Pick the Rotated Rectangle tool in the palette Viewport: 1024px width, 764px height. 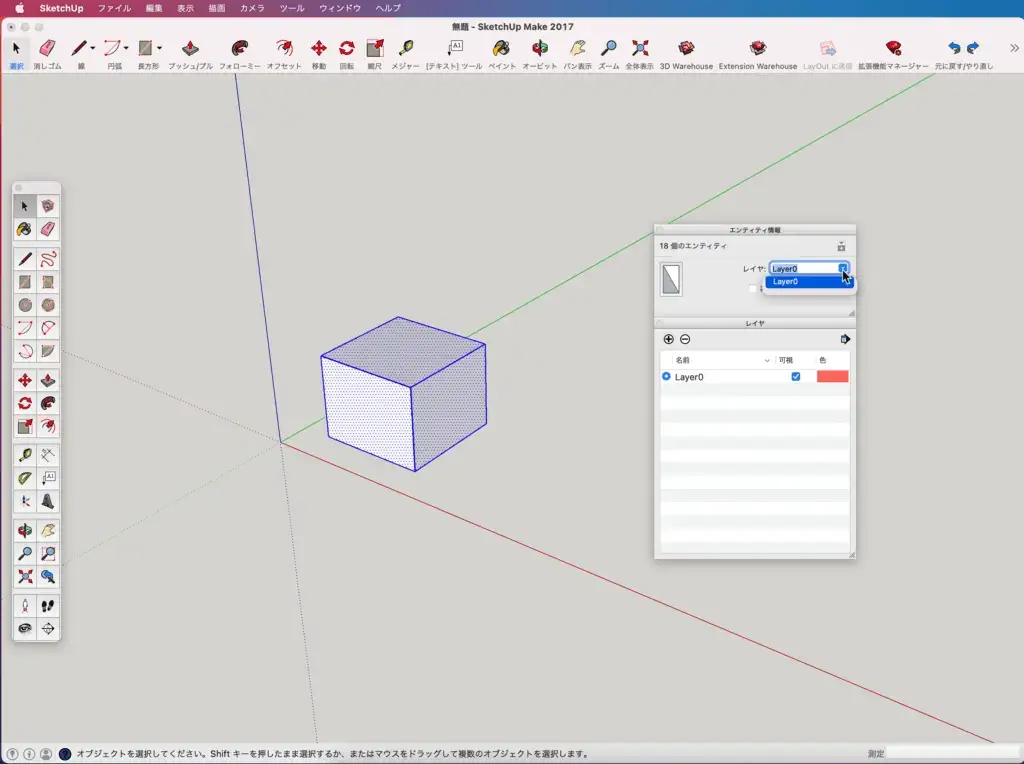point(48,282)
